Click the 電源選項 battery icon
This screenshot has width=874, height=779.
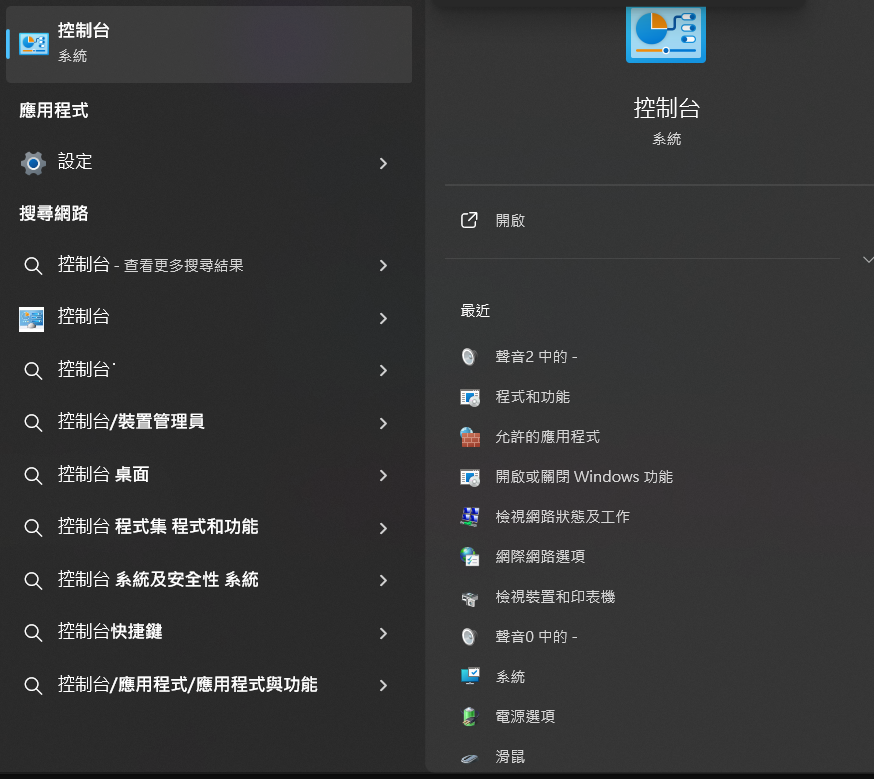(x=470, y=717)
